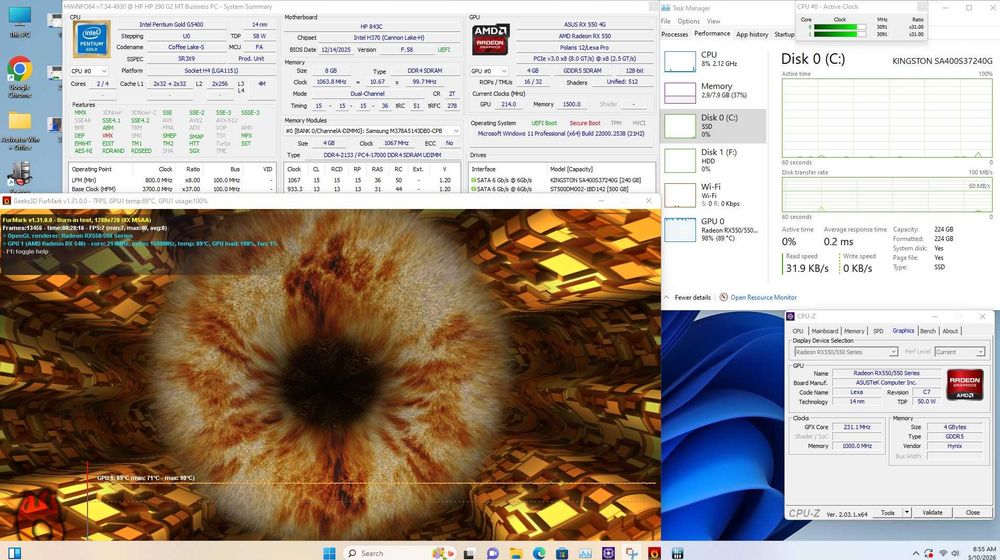The width and height of the screenshot is (1000, 560).
Task: Switch to App history tab in Task Manager
Action: pos(752,34)
